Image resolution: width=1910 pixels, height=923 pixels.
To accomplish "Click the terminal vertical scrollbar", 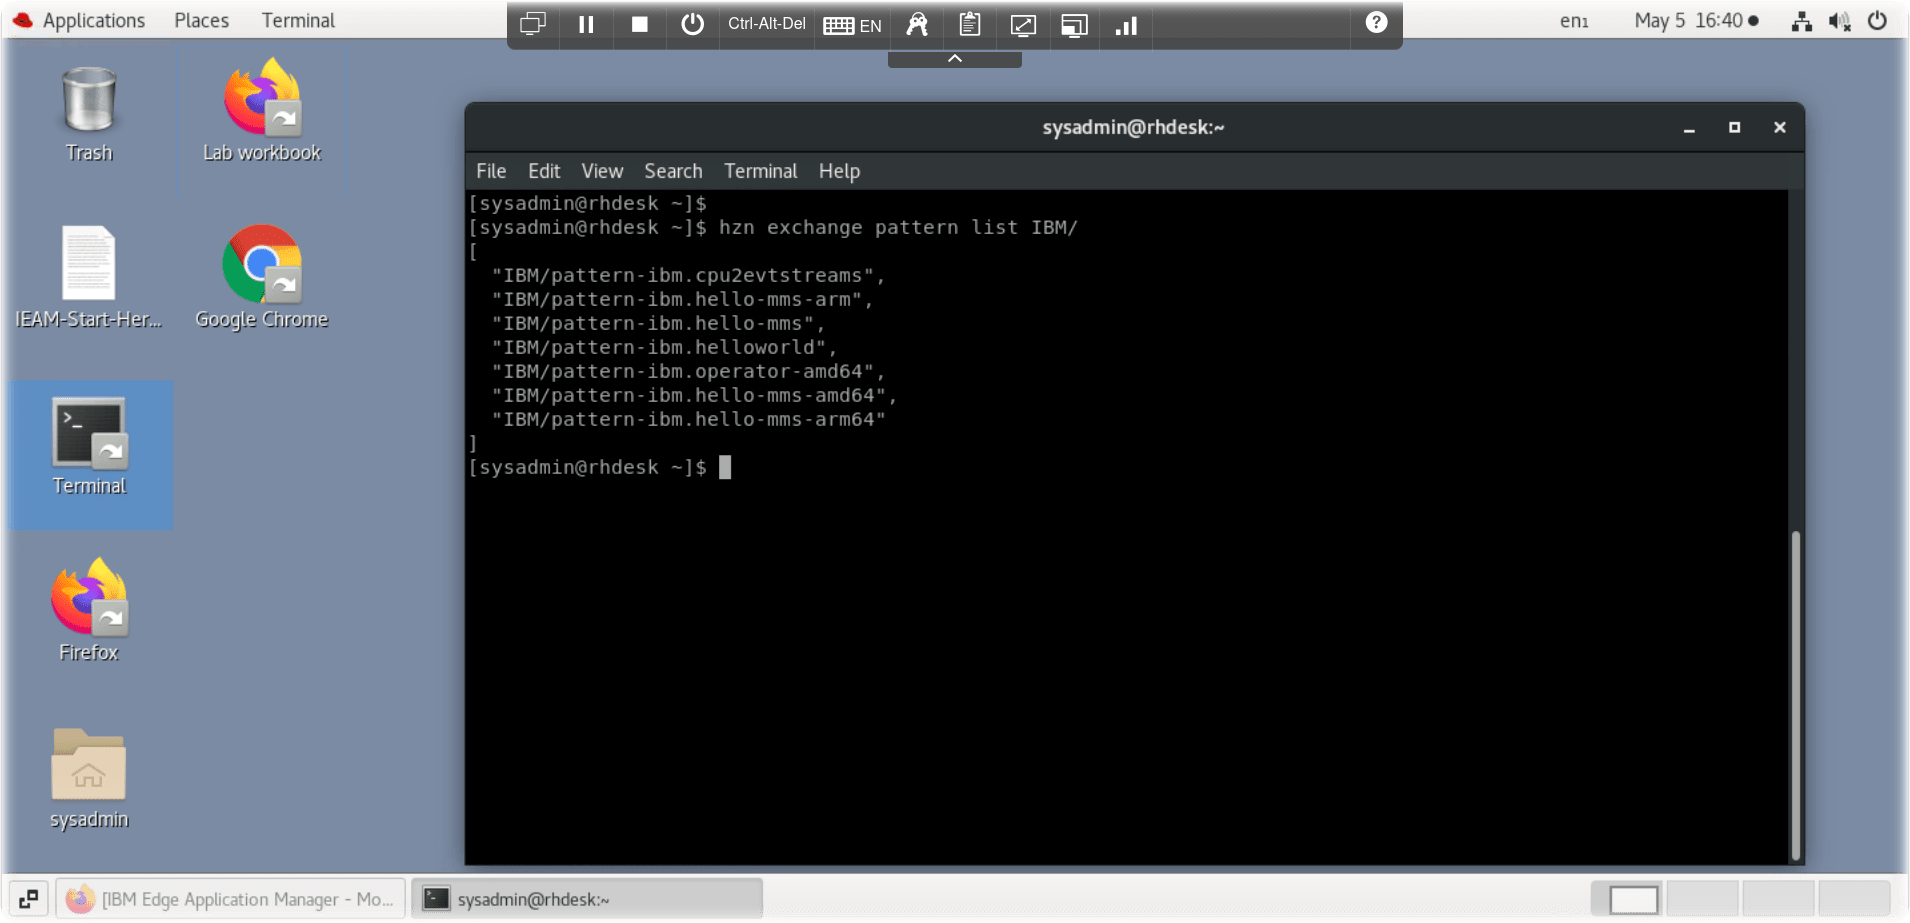I will click(x=1796, y=696).
